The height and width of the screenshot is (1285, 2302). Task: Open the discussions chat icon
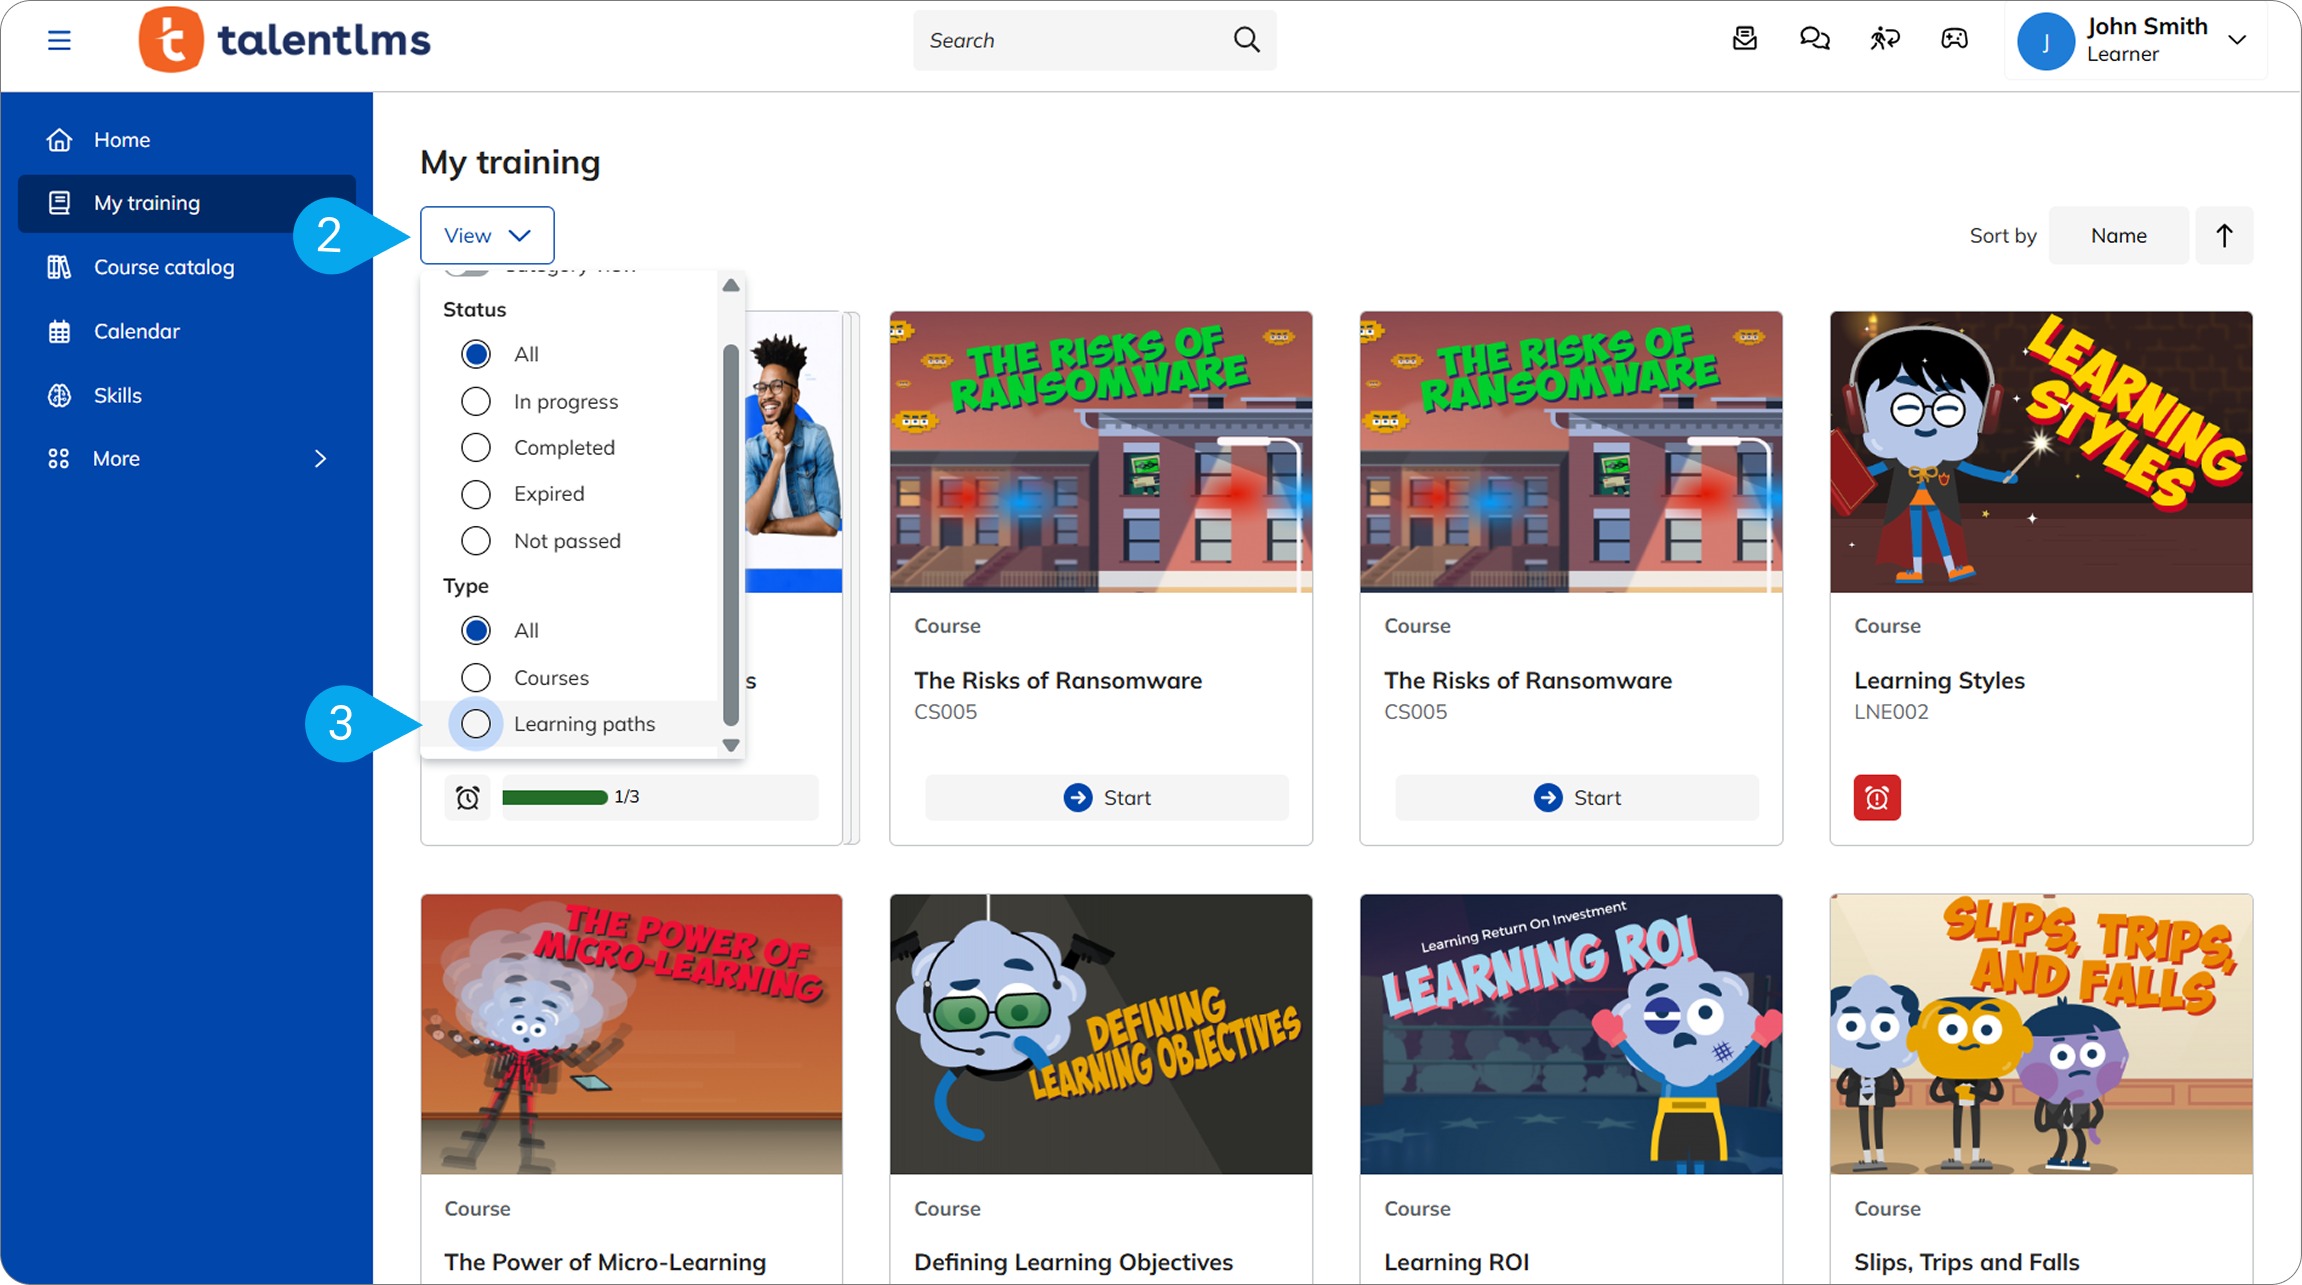click(x=1814, y=39)
